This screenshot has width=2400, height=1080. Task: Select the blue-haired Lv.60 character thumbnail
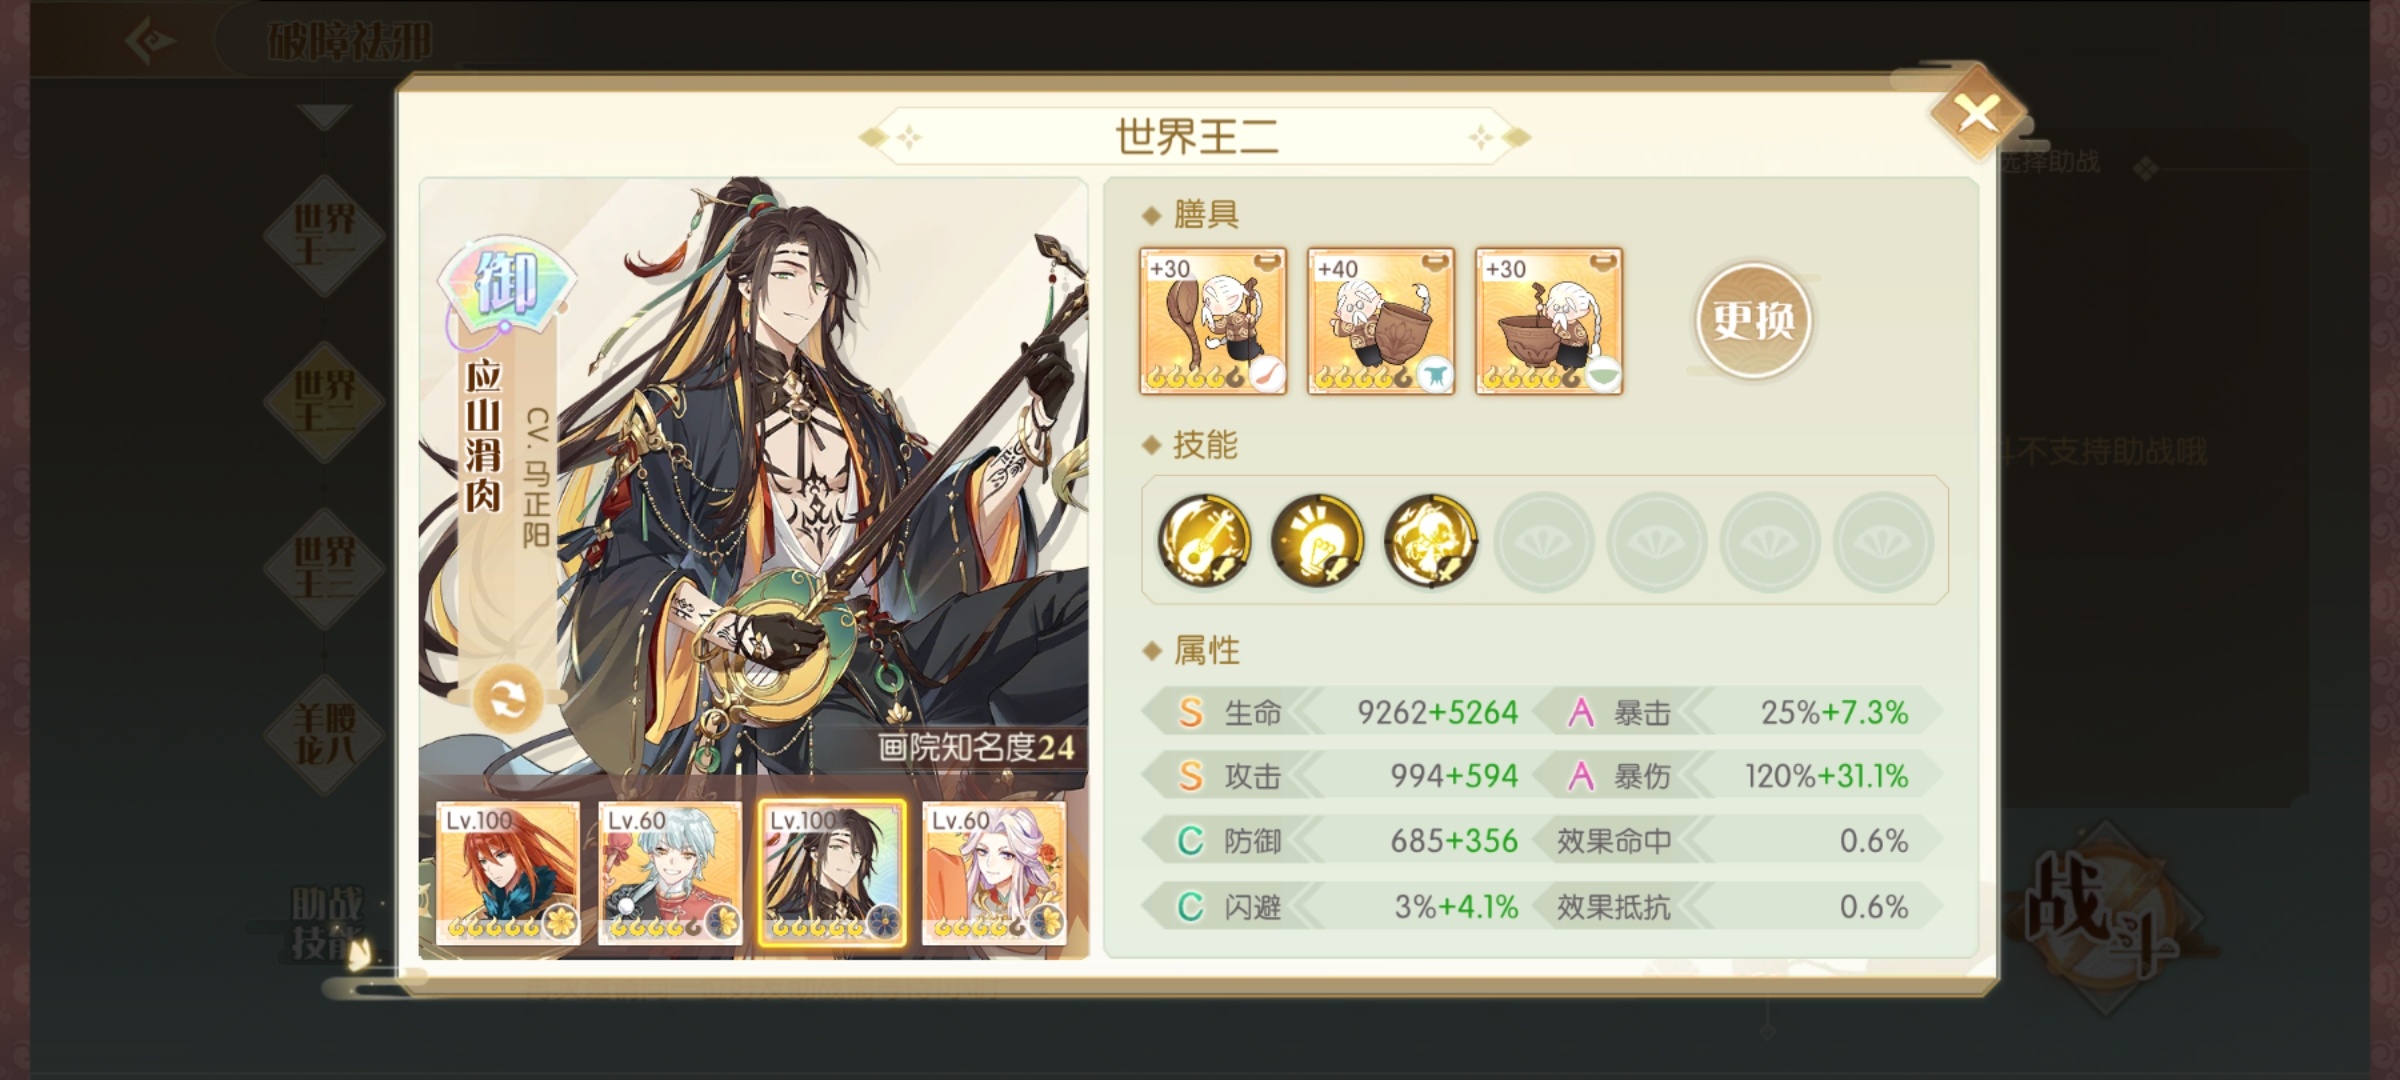(x=670, y=873)
